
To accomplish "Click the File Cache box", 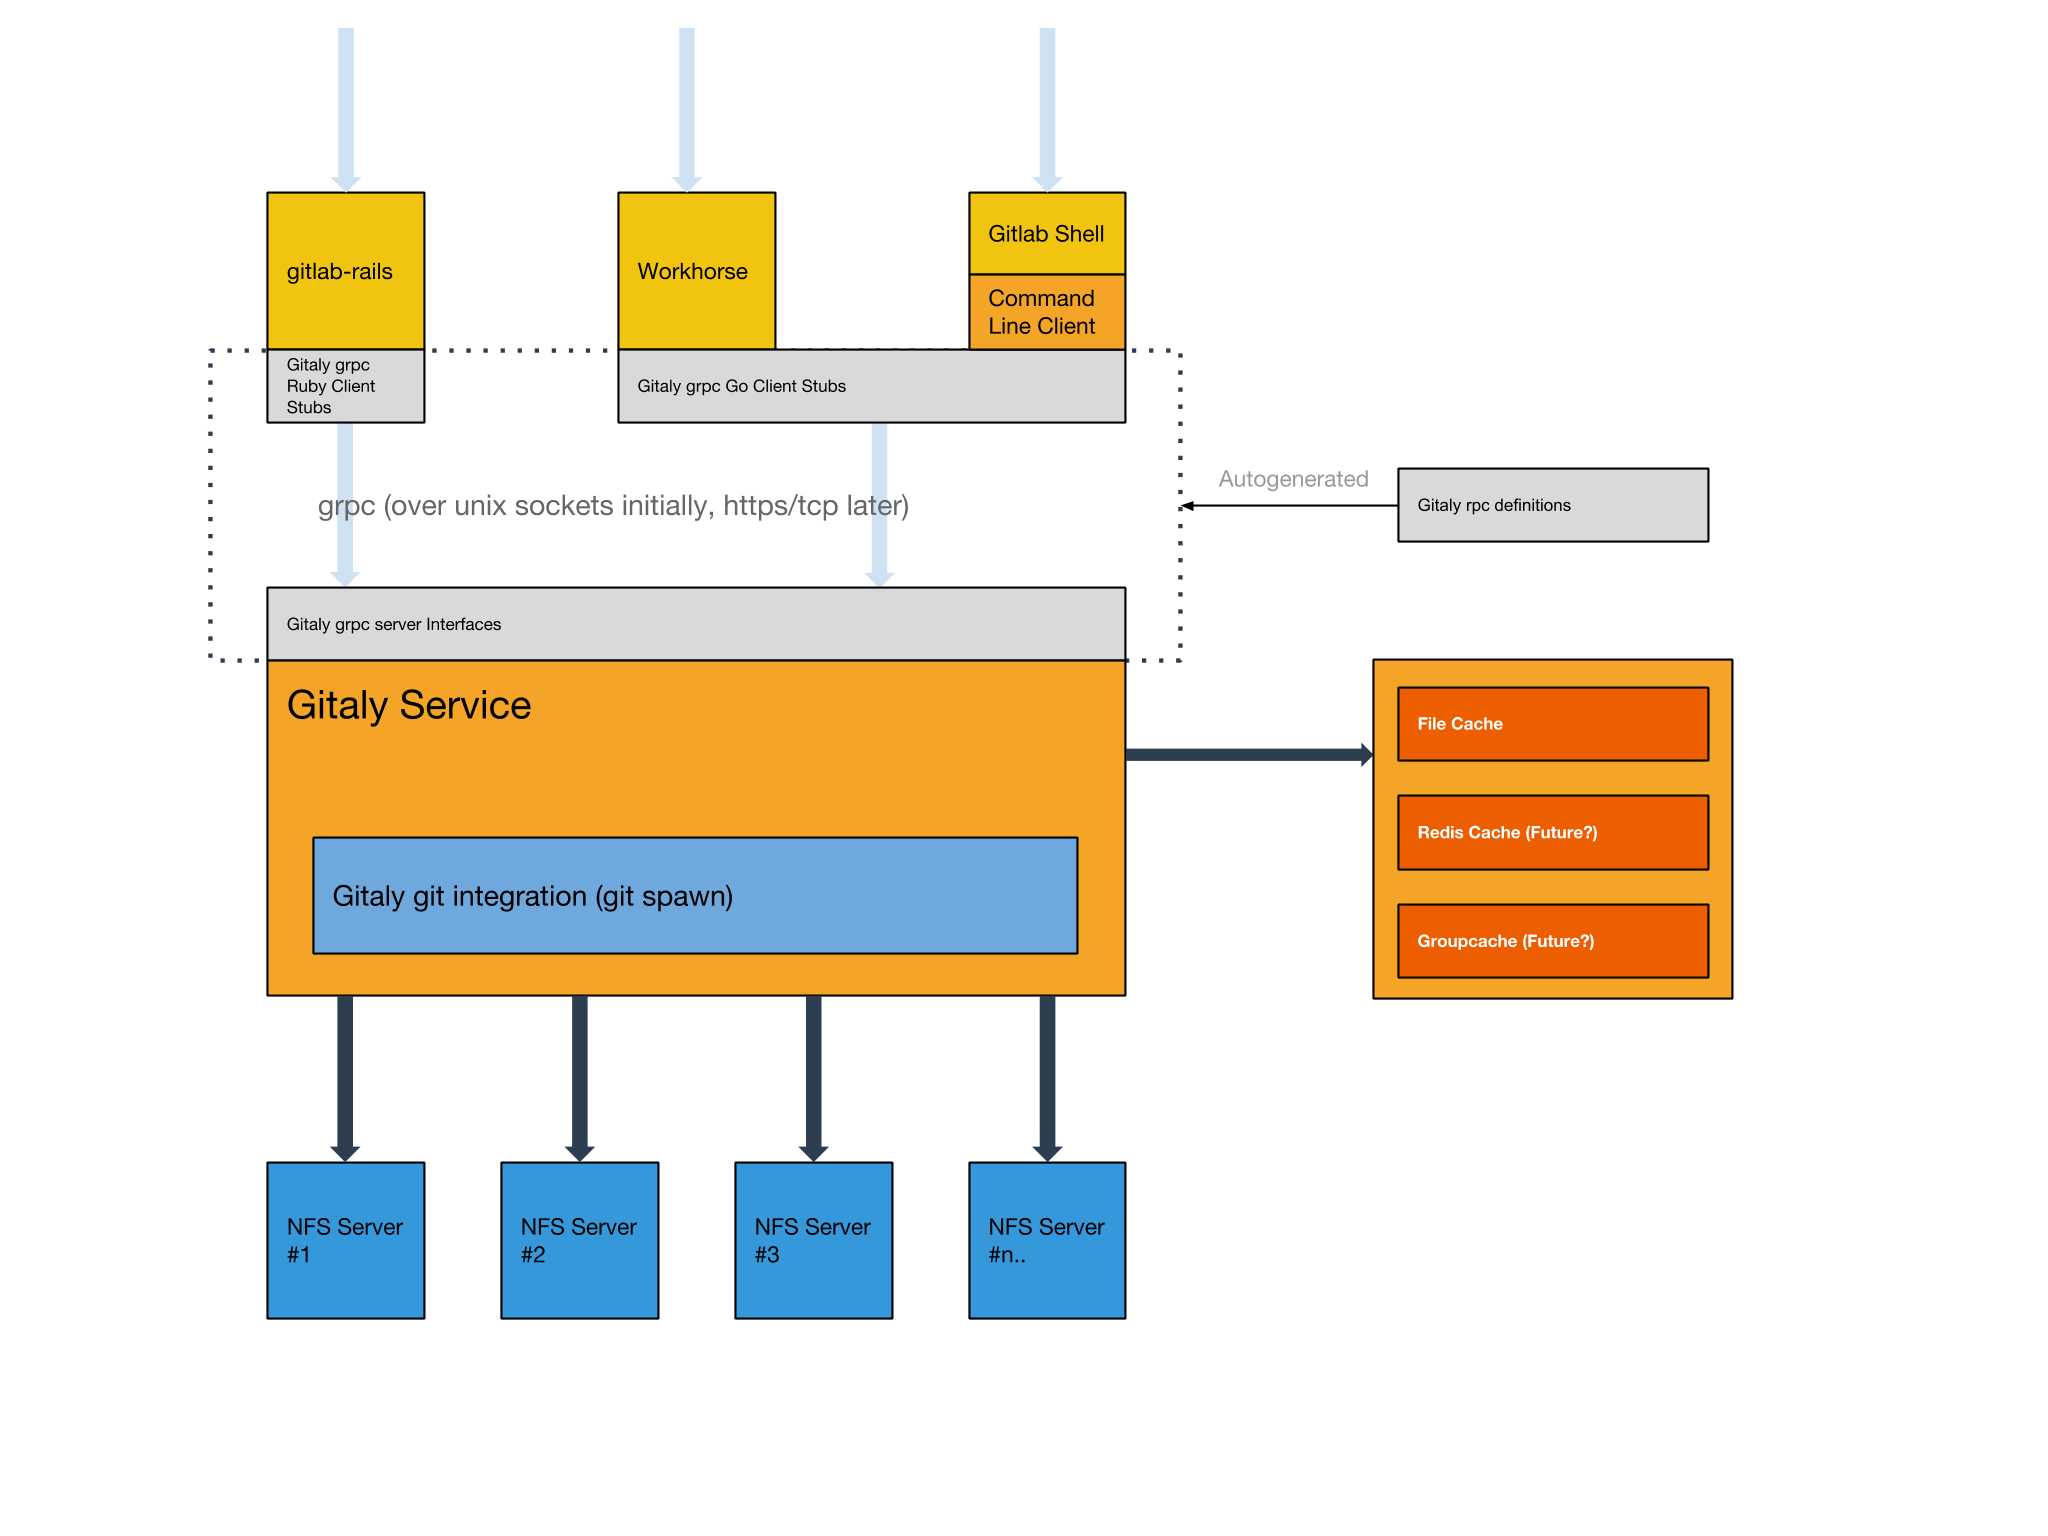I will (1552, 724).
